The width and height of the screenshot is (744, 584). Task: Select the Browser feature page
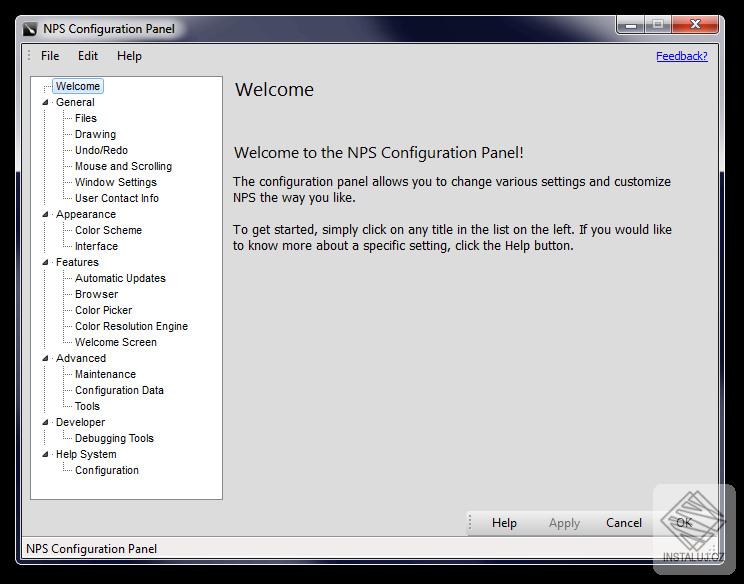(x=96, y=294)
